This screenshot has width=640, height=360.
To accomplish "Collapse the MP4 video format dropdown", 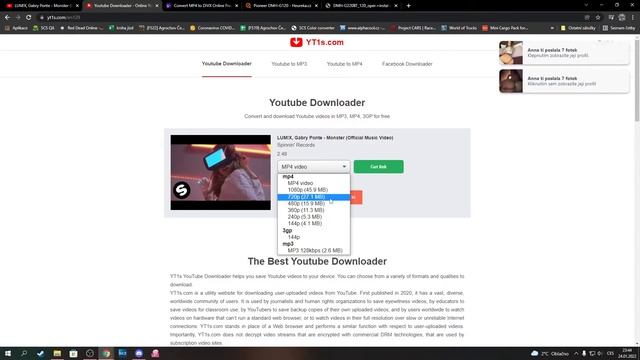I will pos(313,167).
